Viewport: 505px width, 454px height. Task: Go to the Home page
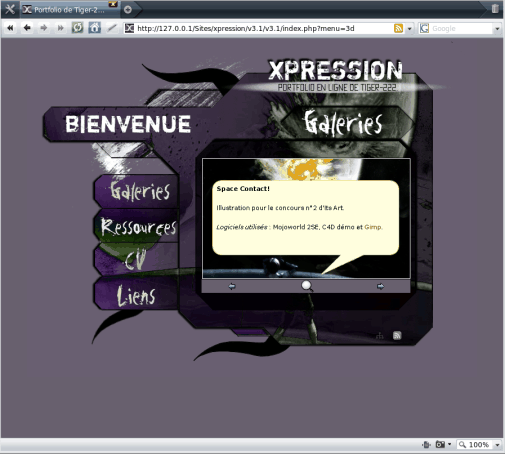click(x=94, y=28)
